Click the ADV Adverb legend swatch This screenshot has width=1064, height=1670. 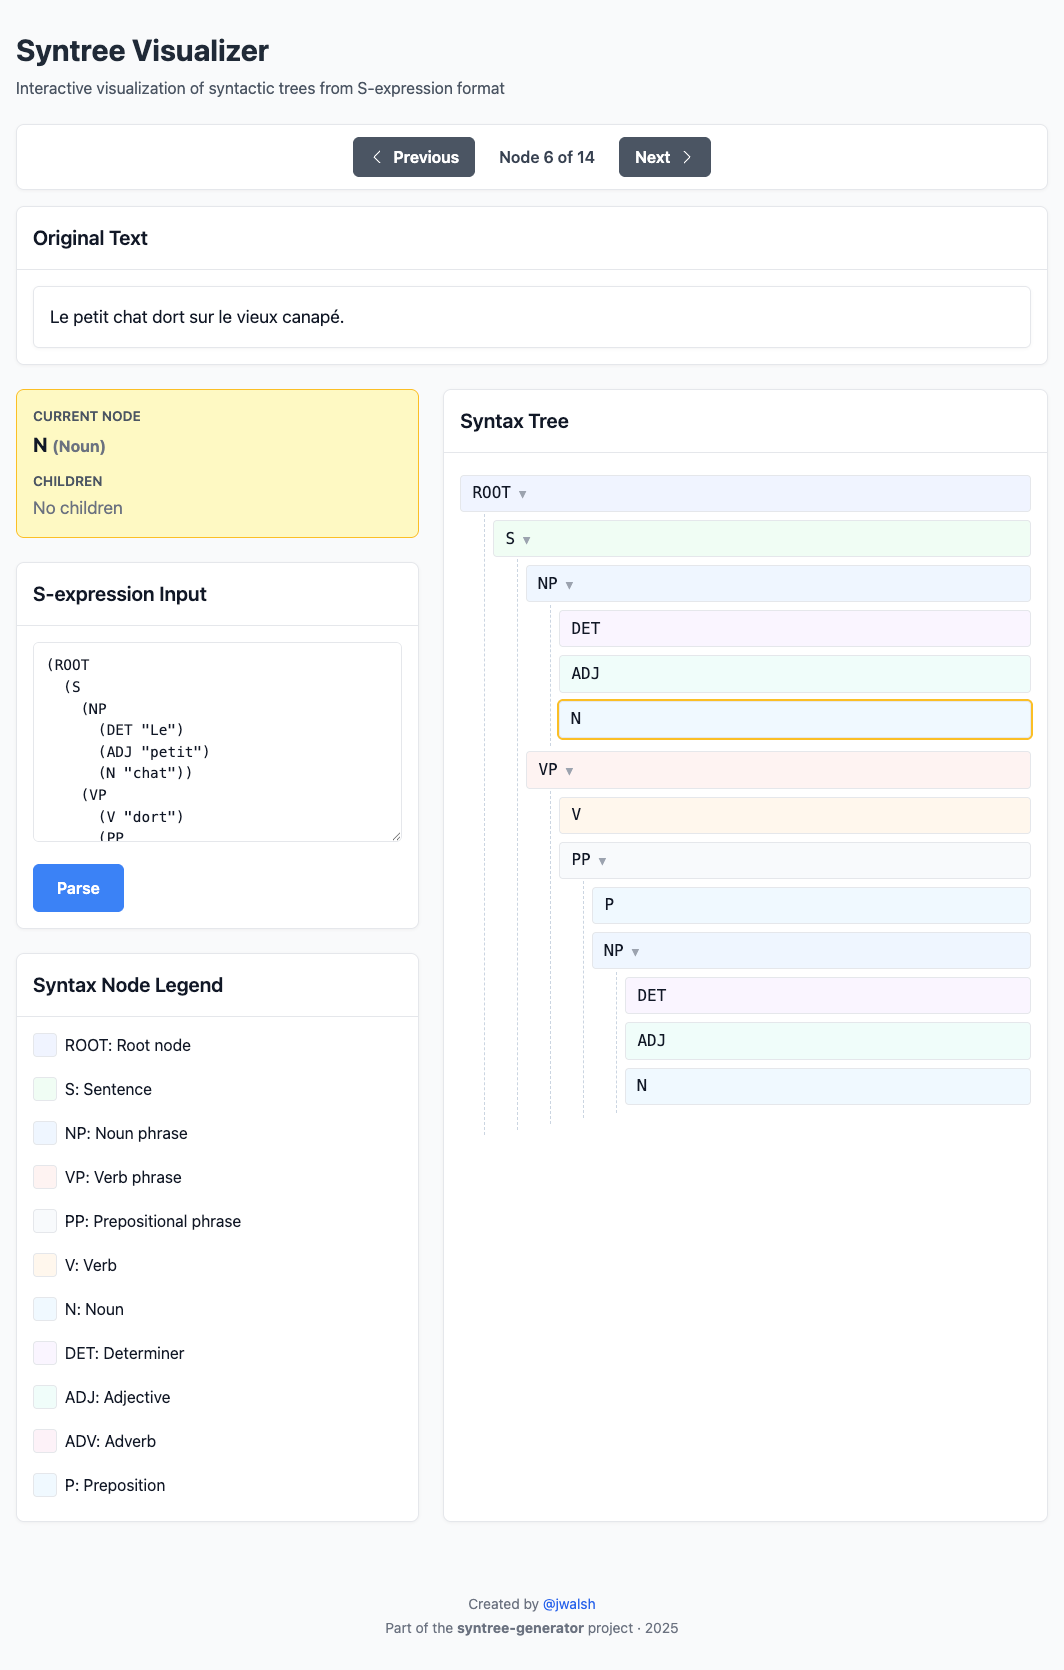click(x=45, y=1441)
